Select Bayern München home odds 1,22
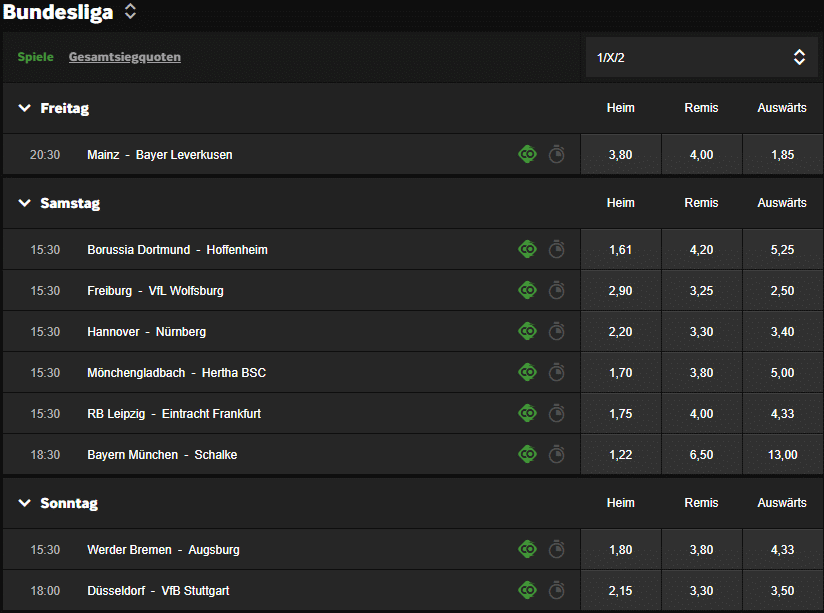The image size is (824, 613). click(x=621, y=455)
